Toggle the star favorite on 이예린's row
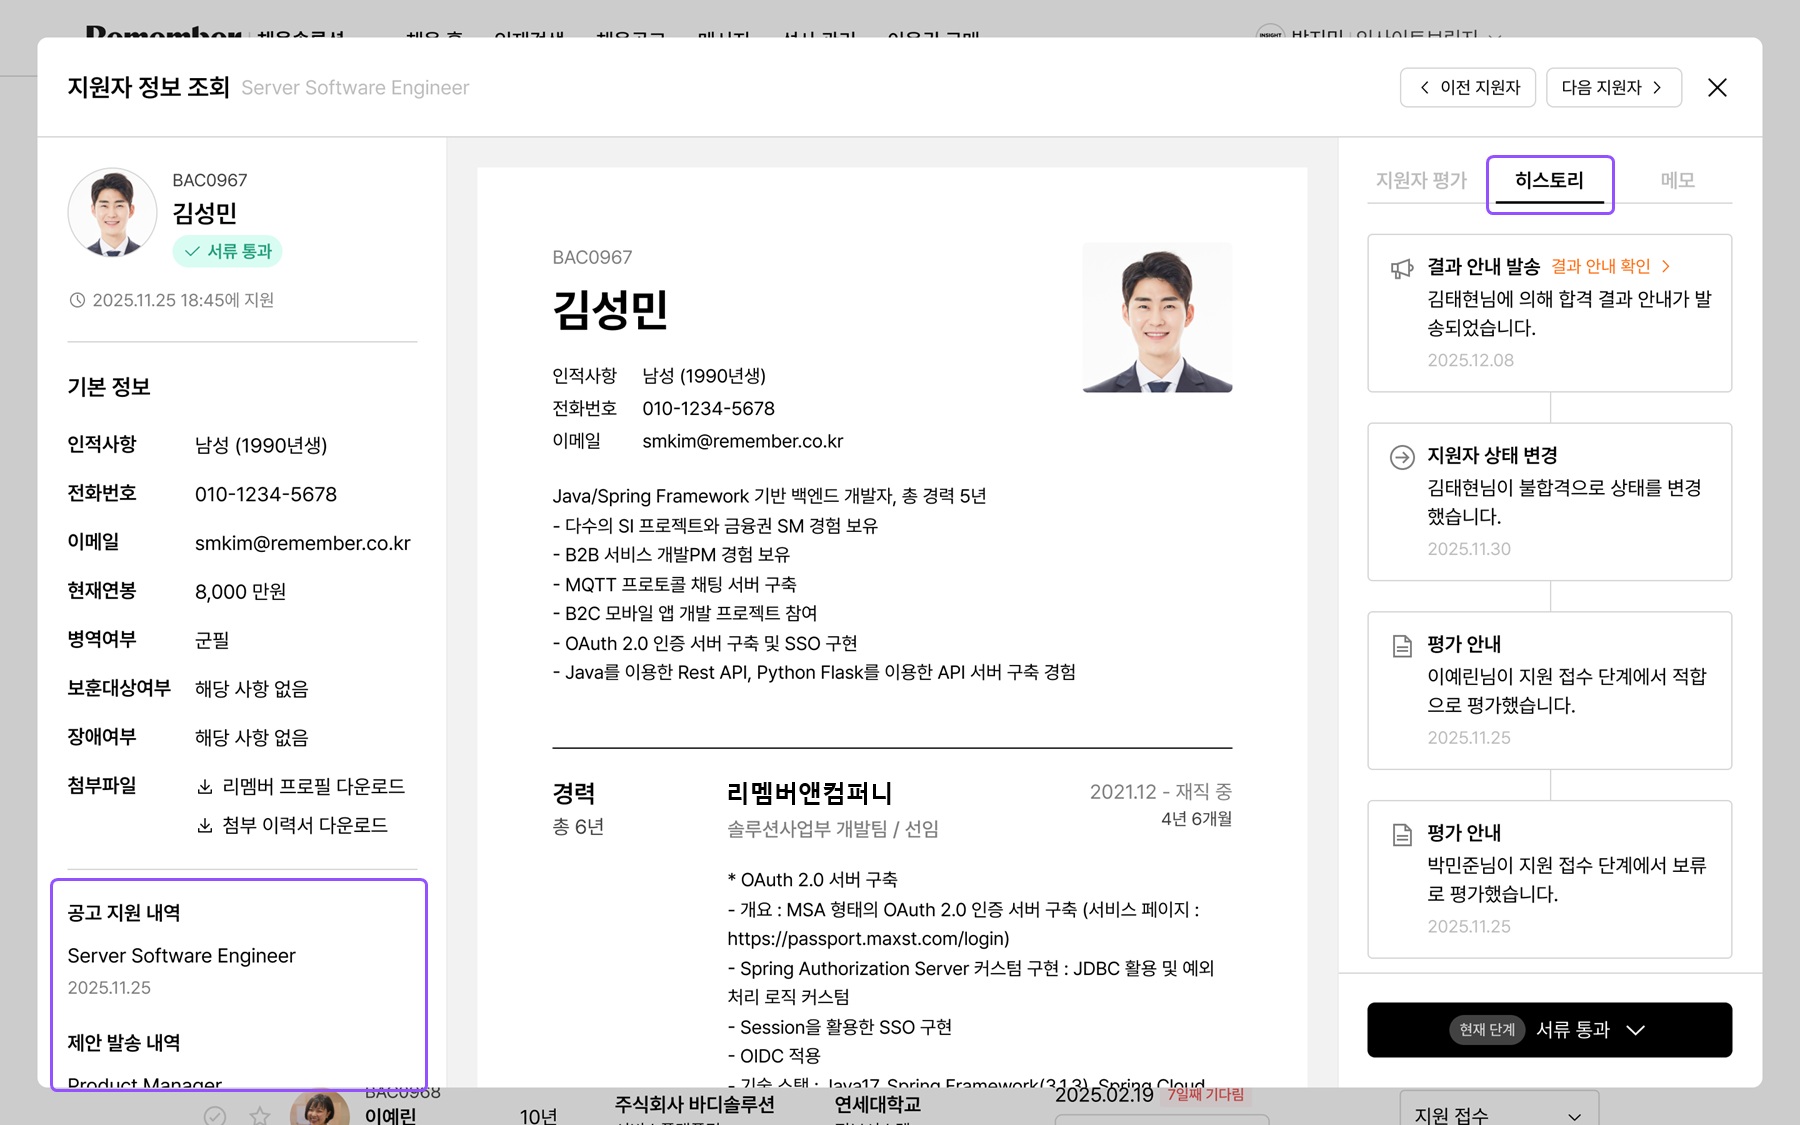Viewport: 1800px width, 1125px height. (x=259, y=1117)
